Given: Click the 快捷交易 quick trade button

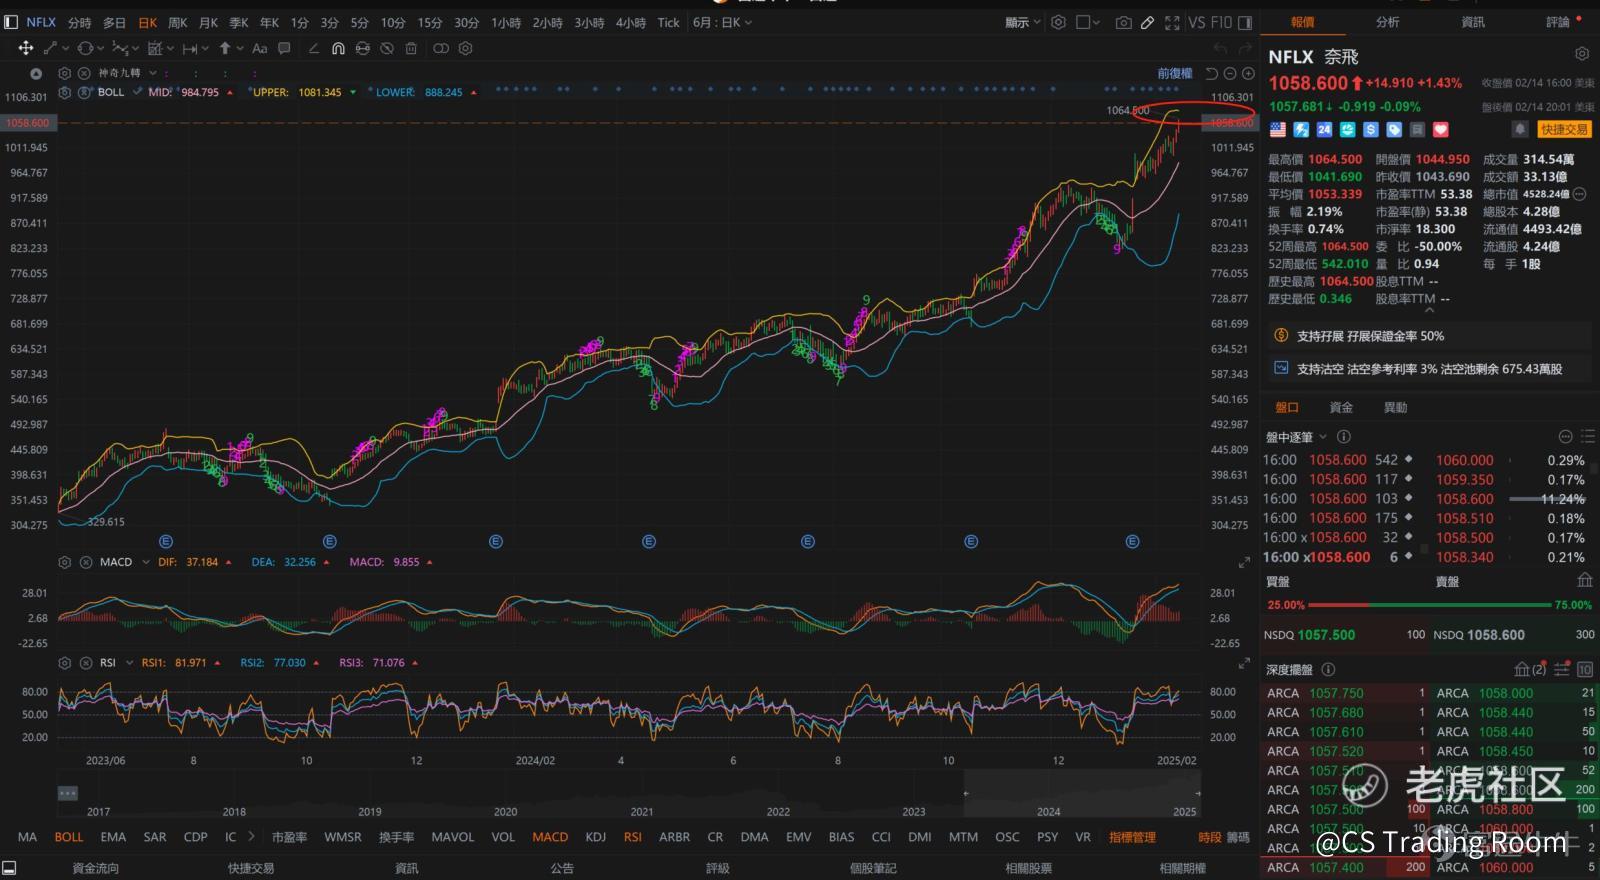Looking at the screenshot, I should [x=1564, y=130].
